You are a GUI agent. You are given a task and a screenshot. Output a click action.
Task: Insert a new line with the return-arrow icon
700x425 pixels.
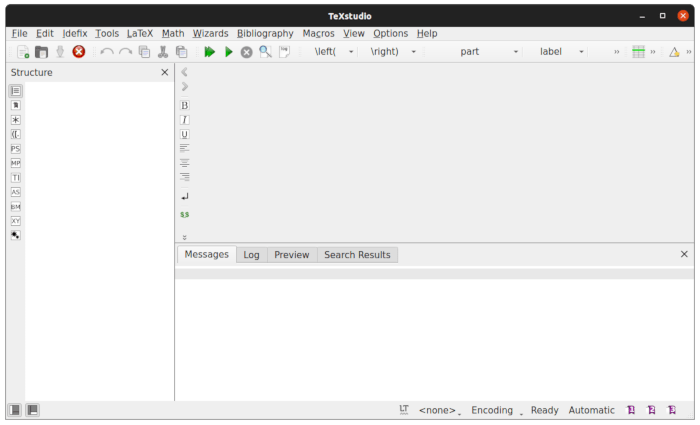point(184,196)
